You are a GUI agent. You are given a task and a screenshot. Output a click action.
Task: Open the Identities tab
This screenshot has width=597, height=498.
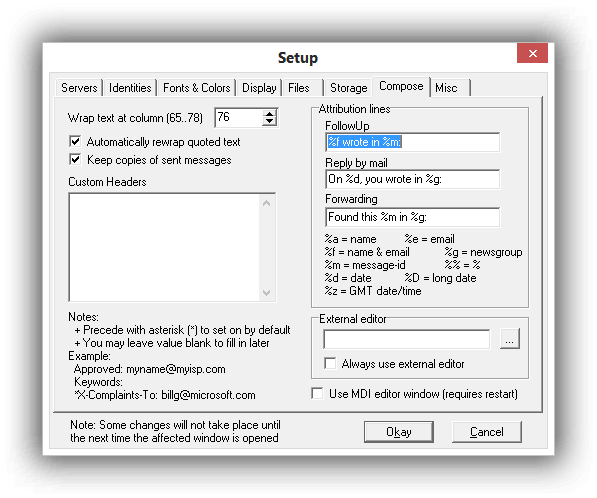pos(130,88)
